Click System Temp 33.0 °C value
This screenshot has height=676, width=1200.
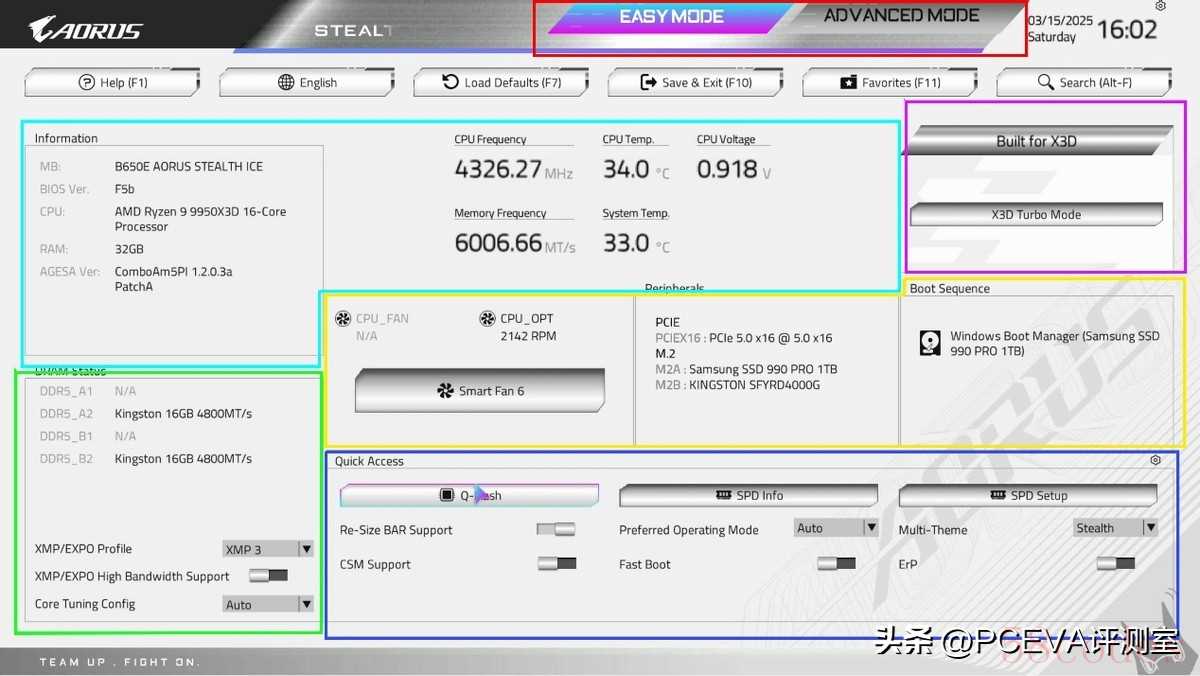pos(636,243)
